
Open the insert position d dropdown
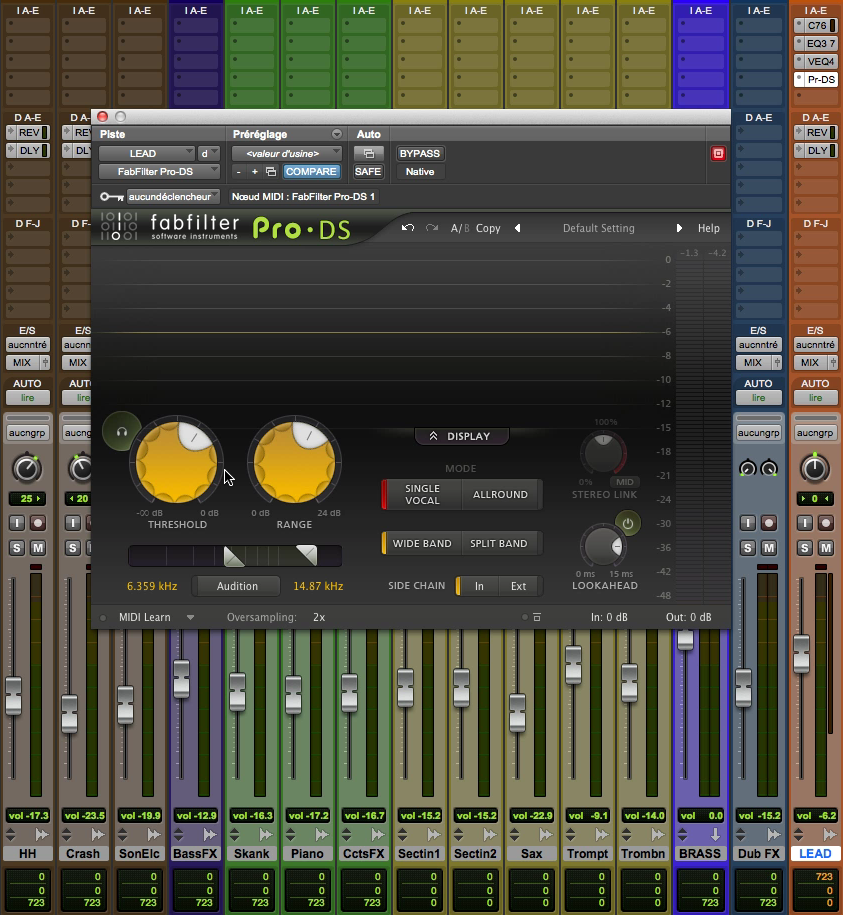tap(208, 153)
